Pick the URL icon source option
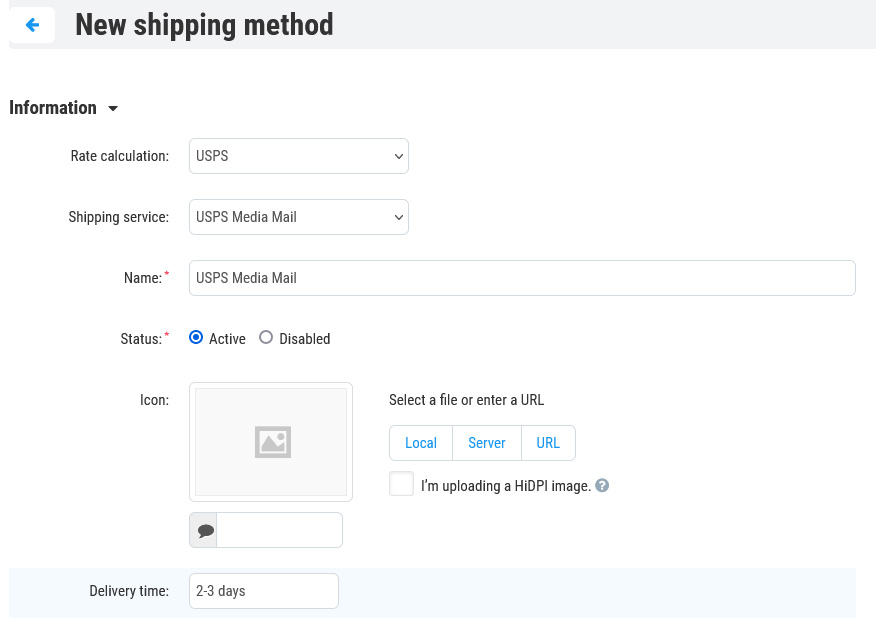Screen dimensions: 876x618 pos(548,443)
